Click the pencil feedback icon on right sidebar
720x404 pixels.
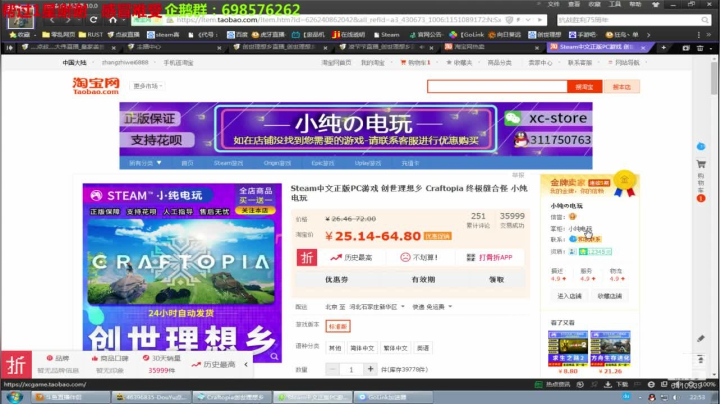click(701, 339)
